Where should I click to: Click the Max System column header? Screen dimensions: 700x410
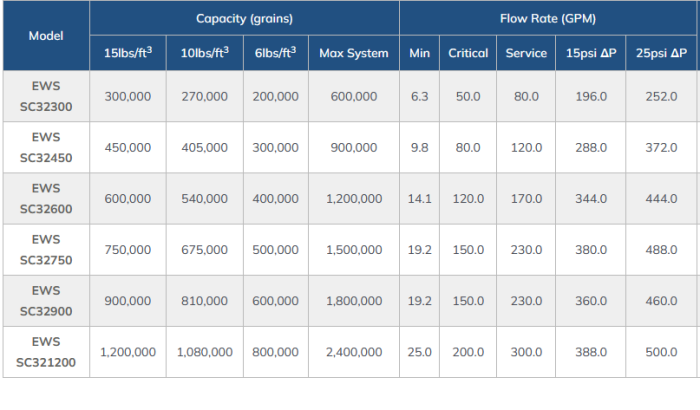point(354,53)
